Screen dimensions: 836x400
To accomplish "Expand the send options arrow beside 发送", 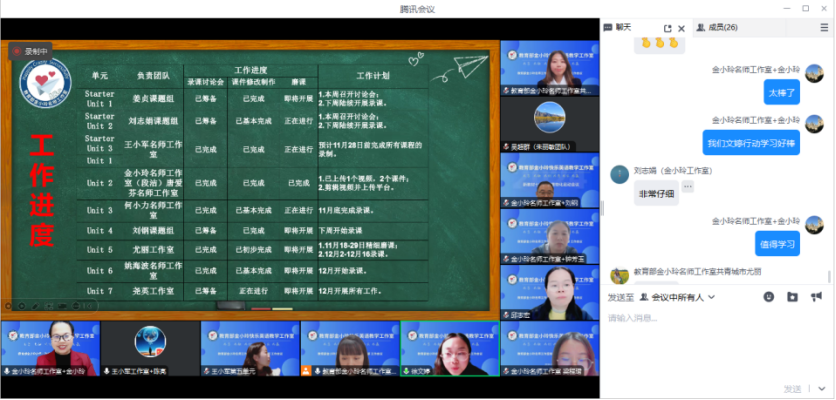I will coord(822,389).
